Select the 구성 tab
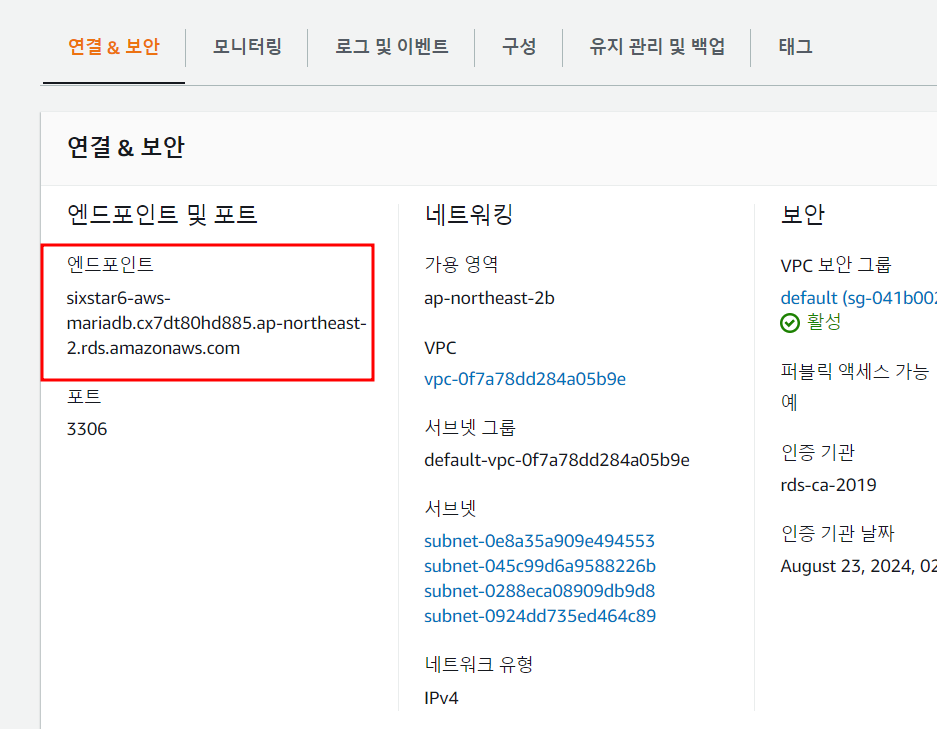Image resolution: width=937 pixels, height=729 pixels. coord(518,47)
